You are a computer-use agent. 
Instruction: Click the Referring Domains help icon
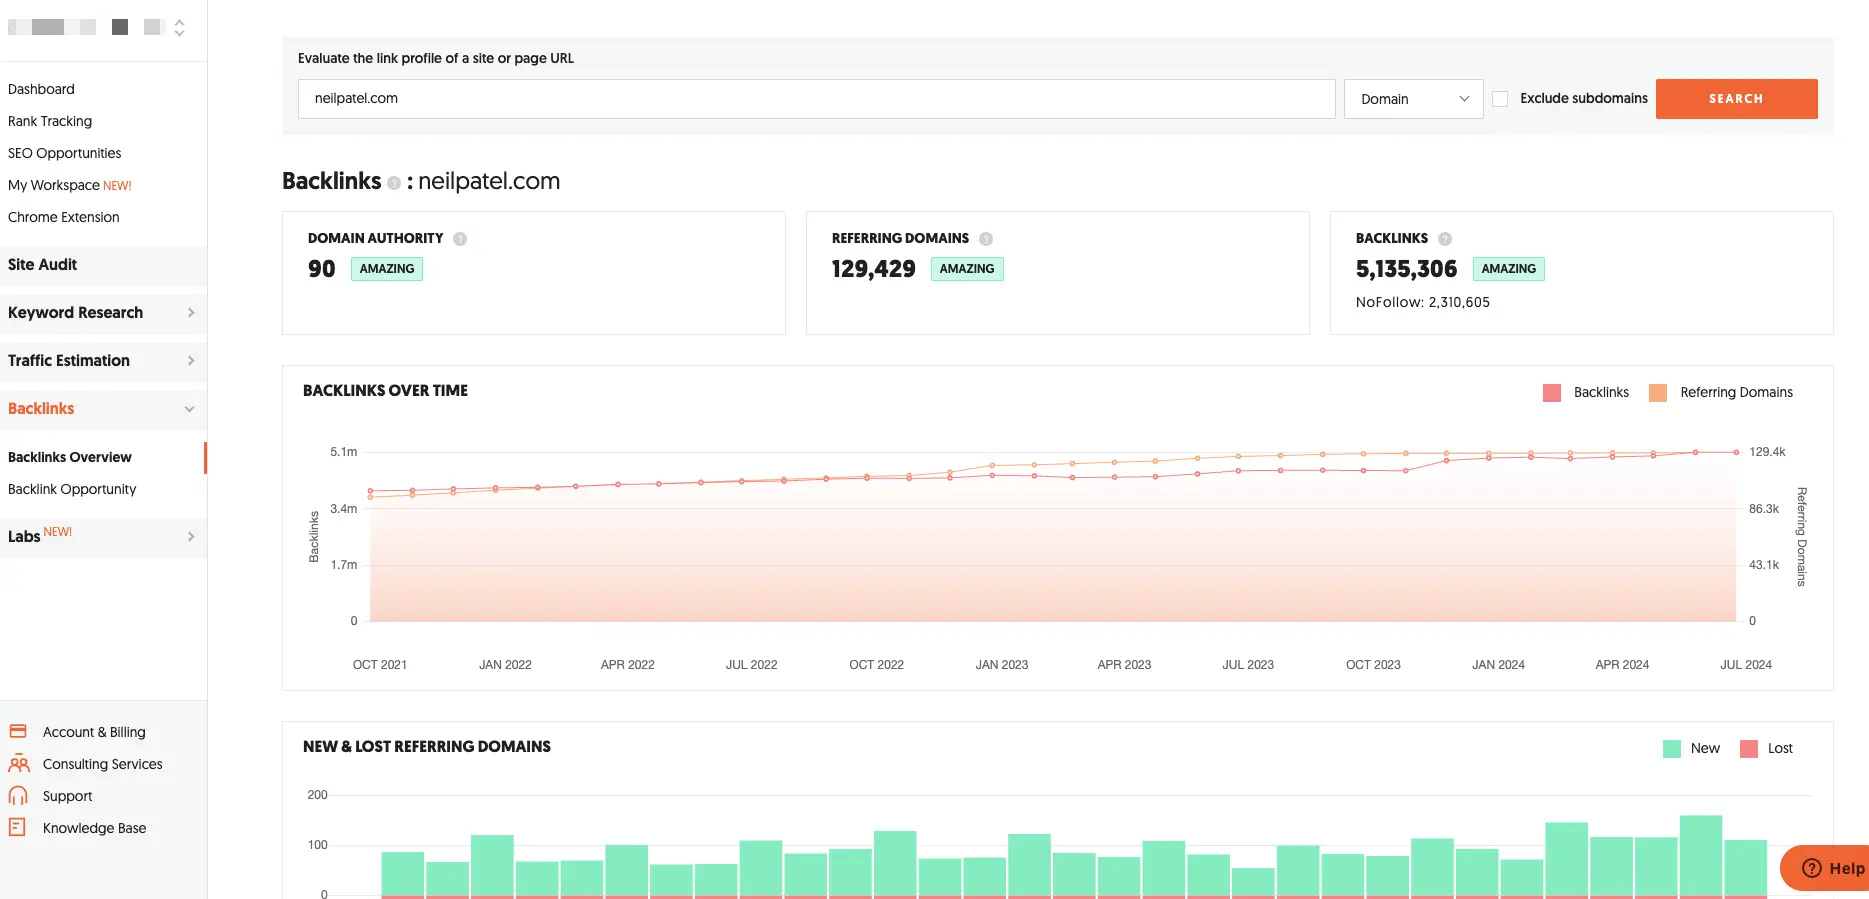[986, 239]
